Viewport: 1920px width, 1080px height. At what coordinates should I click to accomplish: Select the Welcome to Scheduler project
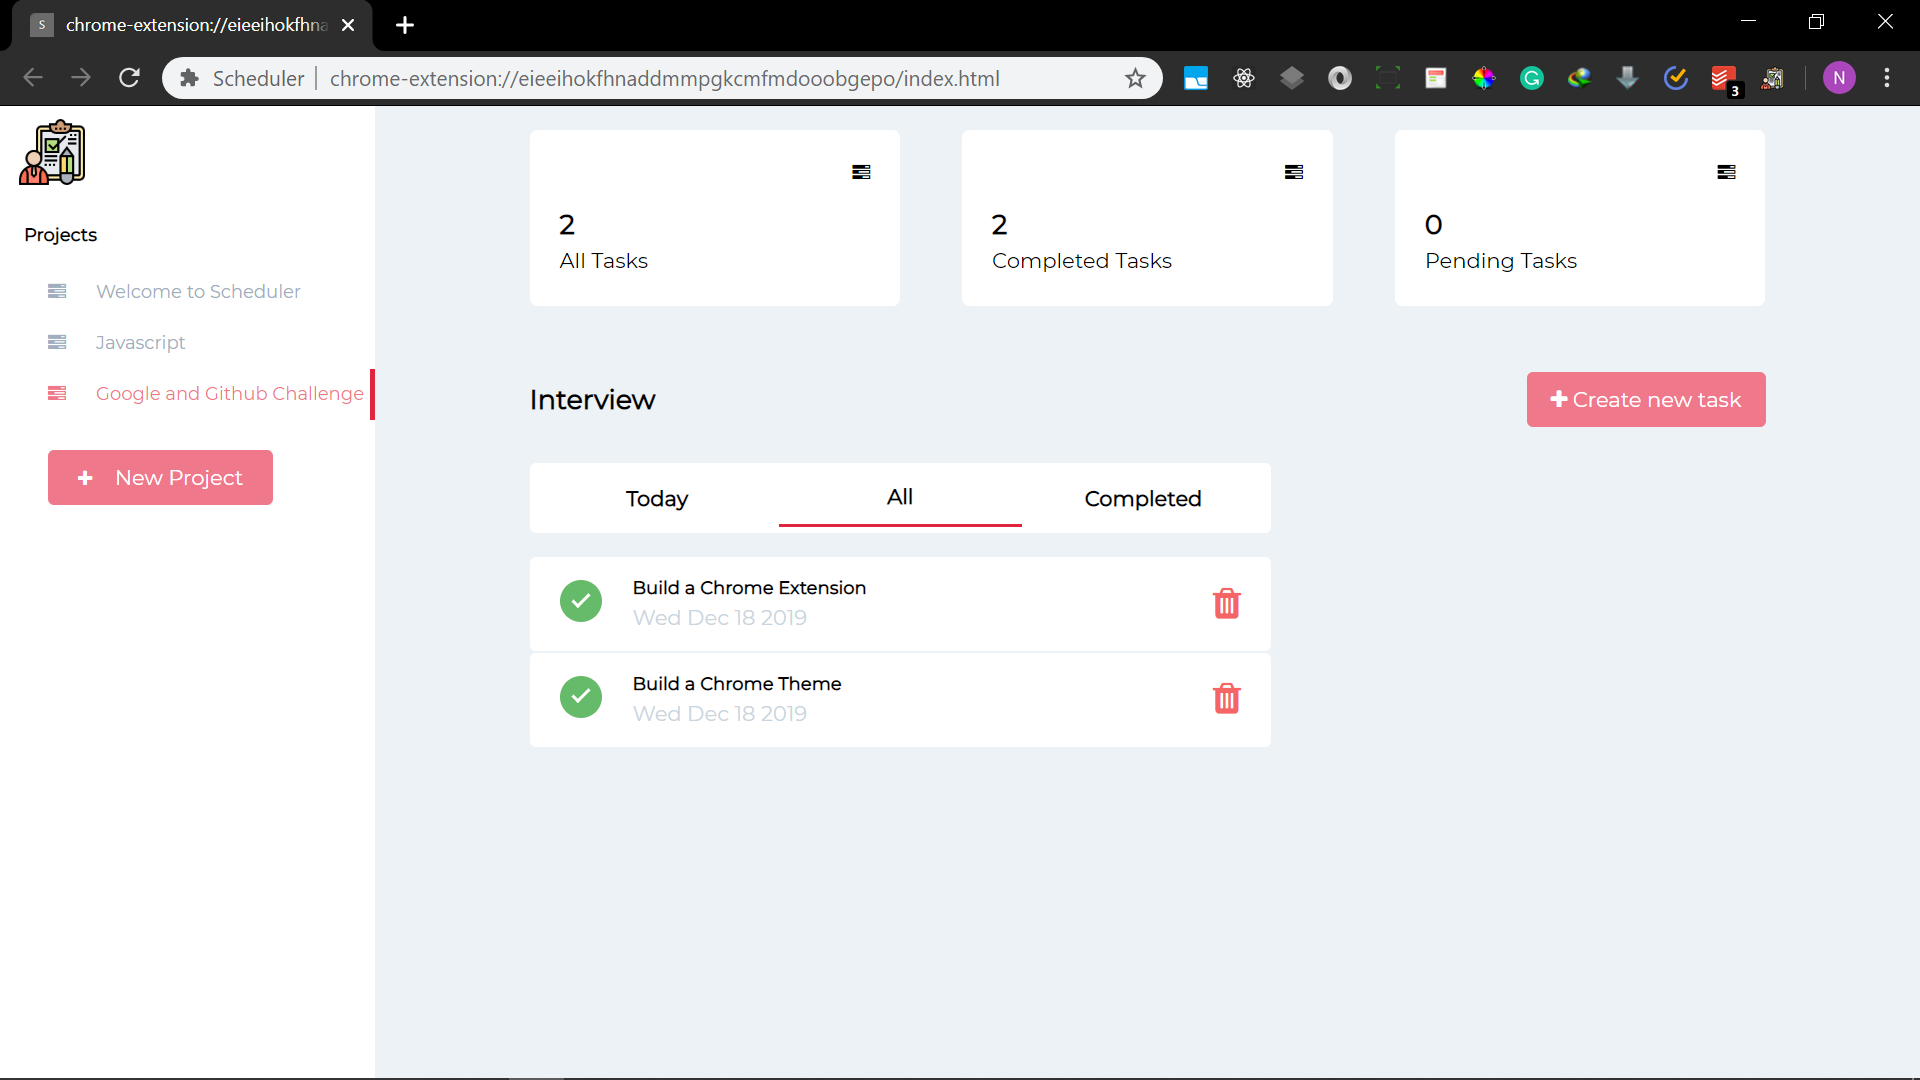198,291
